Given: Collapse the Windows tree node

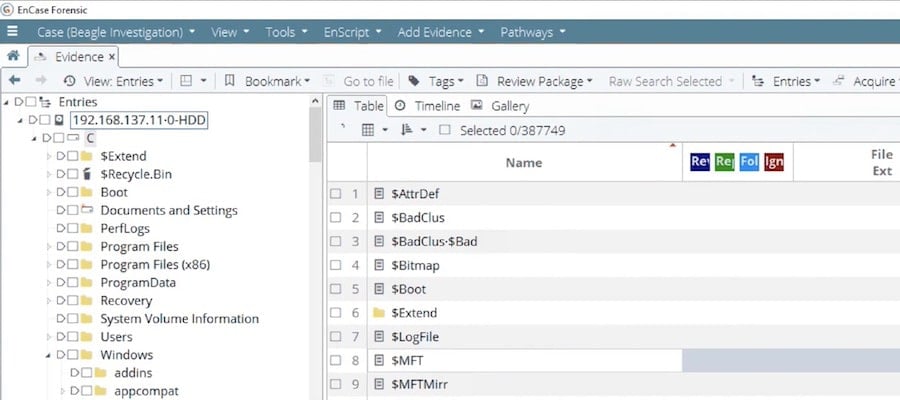Looking at the screenshot, I should tap(49, 355).
